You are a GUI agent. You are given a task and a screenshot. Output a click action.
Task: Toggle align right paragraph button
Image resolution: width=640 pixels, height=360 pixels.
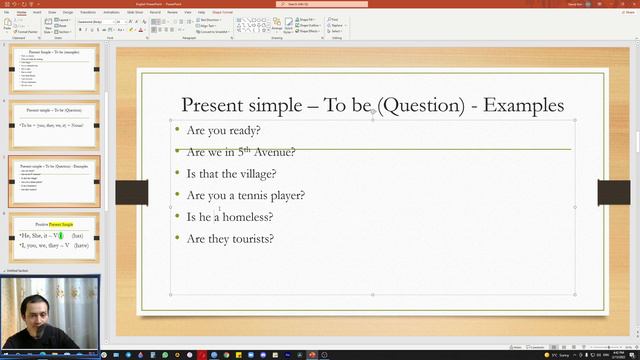click(x=166, y=30)
